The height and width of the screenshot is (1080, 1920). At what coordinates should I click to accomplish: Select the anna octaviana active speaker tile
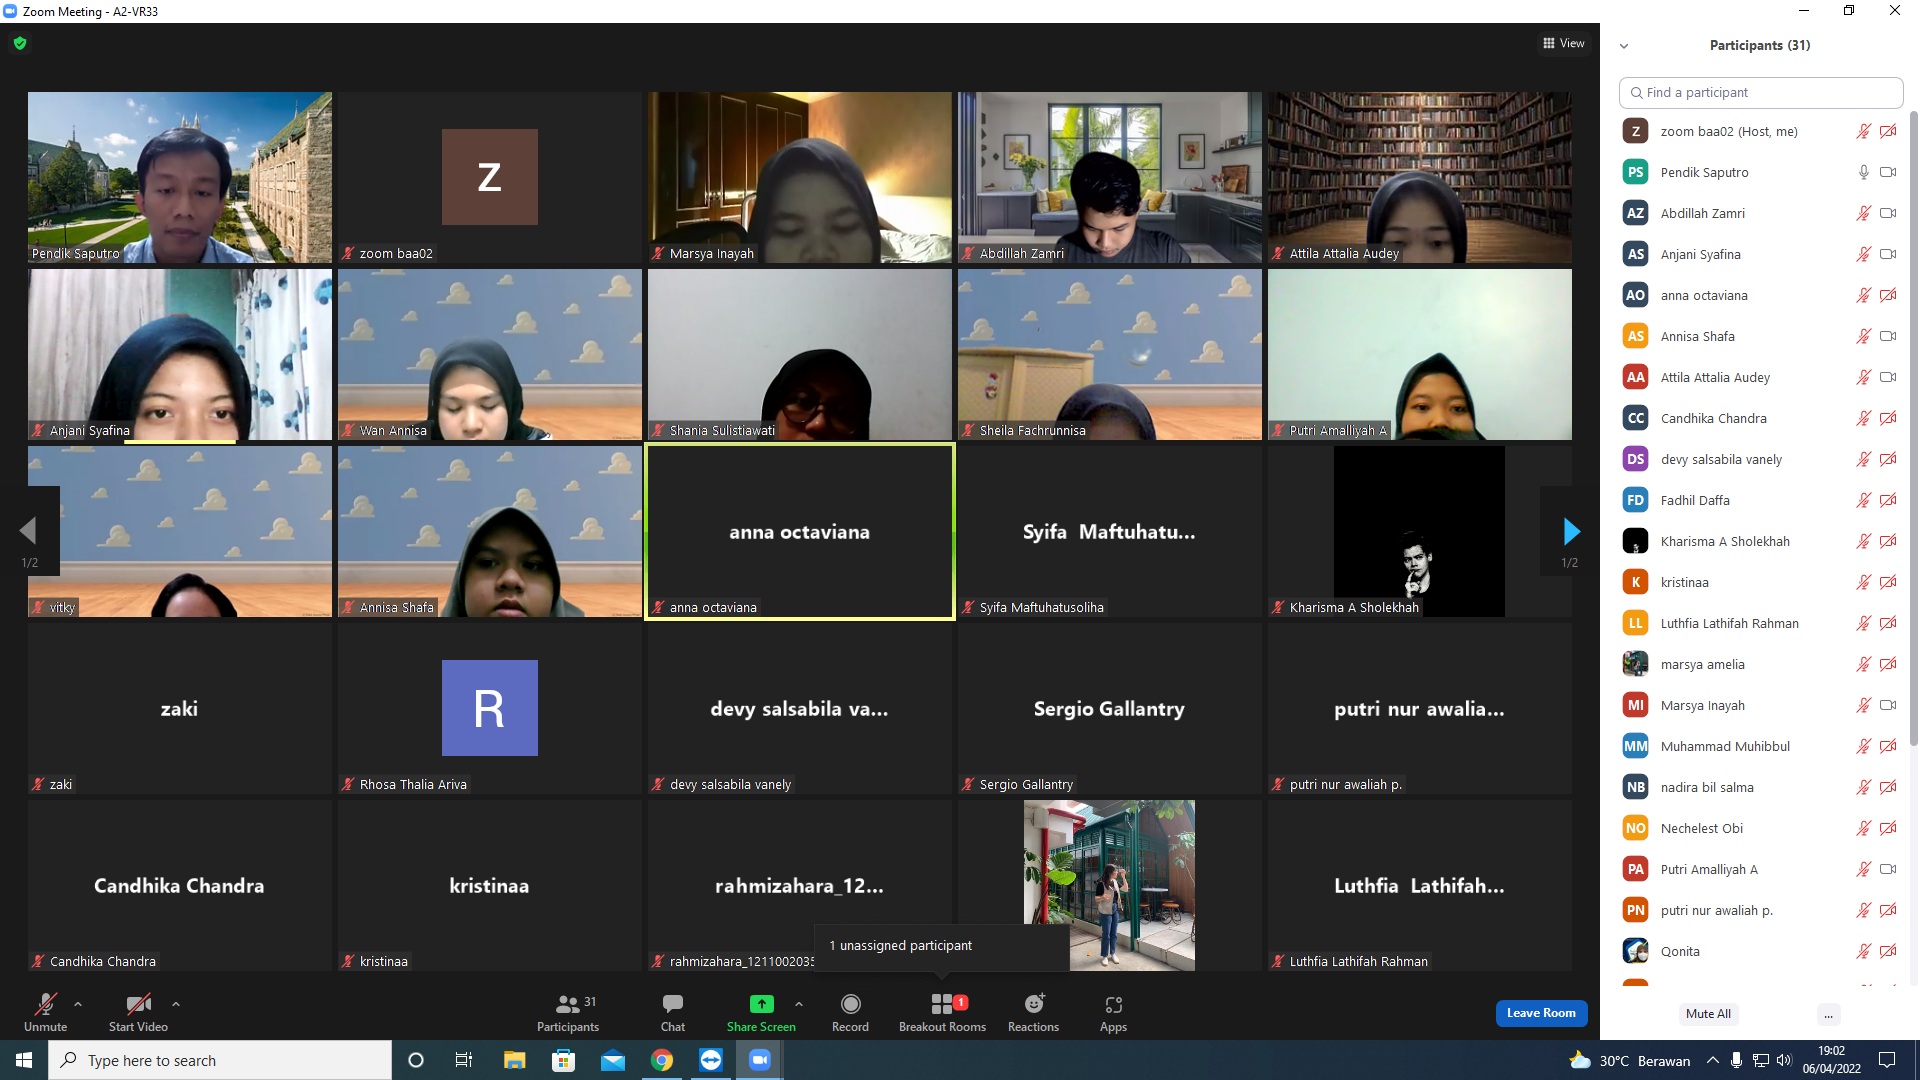pyautogui.click(x=800, y=531)
